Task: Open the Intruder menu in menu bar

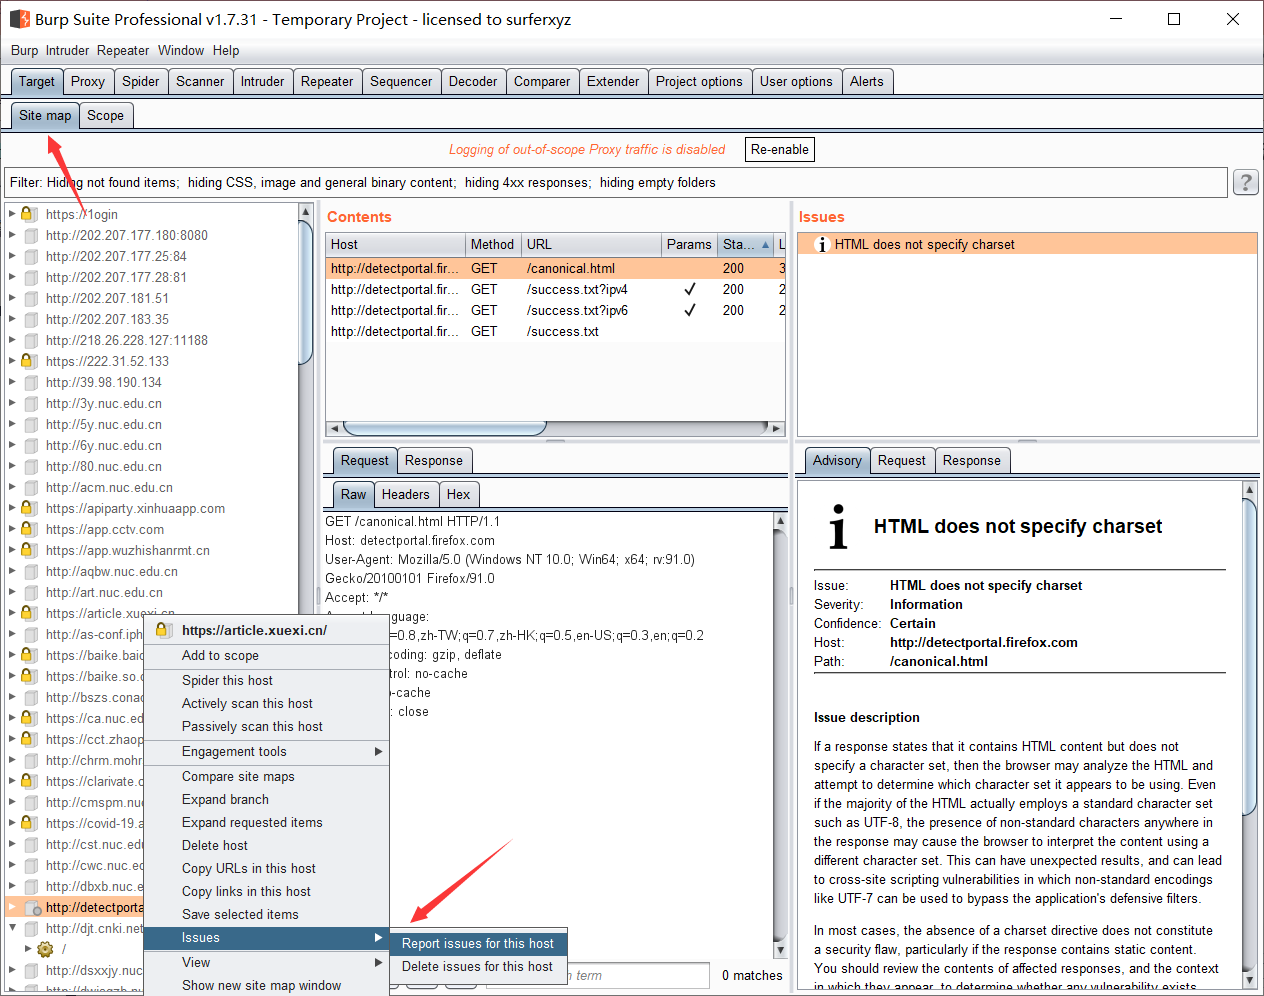Action: click(x=67, y=50)
